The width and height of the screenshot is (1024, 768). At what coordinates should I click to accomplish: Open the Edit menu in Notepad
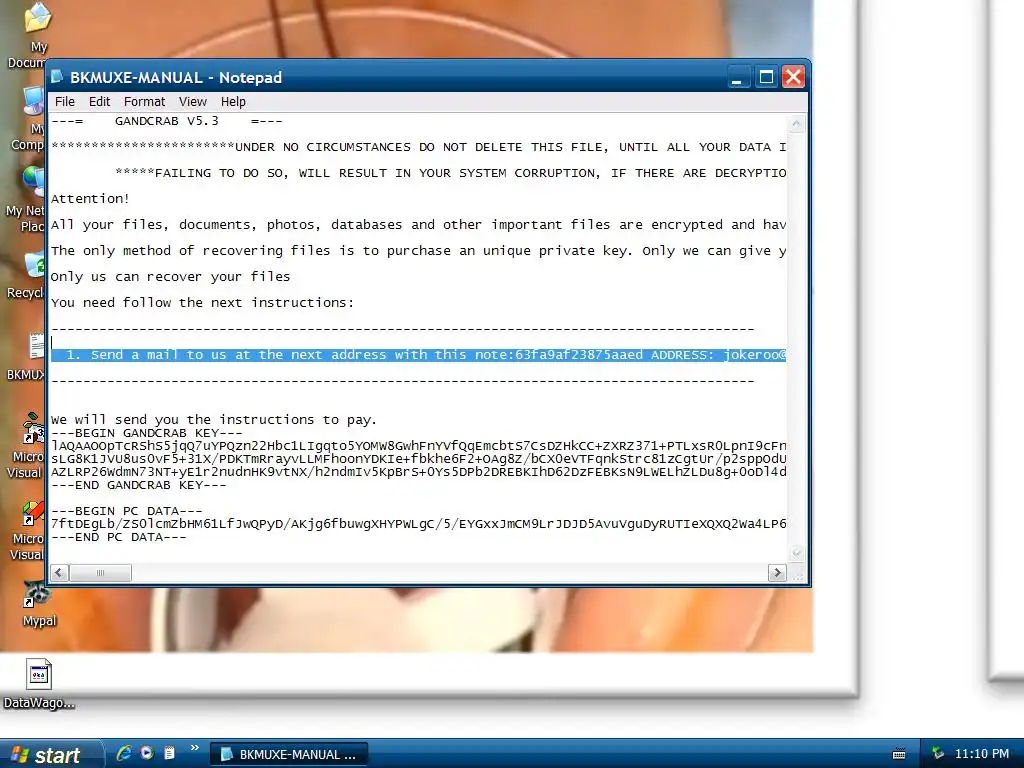pyautogui.click(x=99, y=102)
